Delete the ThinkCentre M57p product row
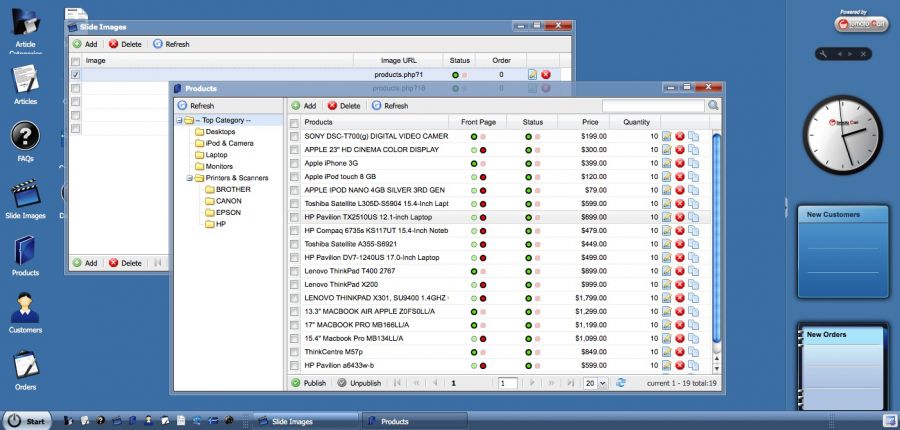This screenshot has width=900, height=430. tap(680, 352)
